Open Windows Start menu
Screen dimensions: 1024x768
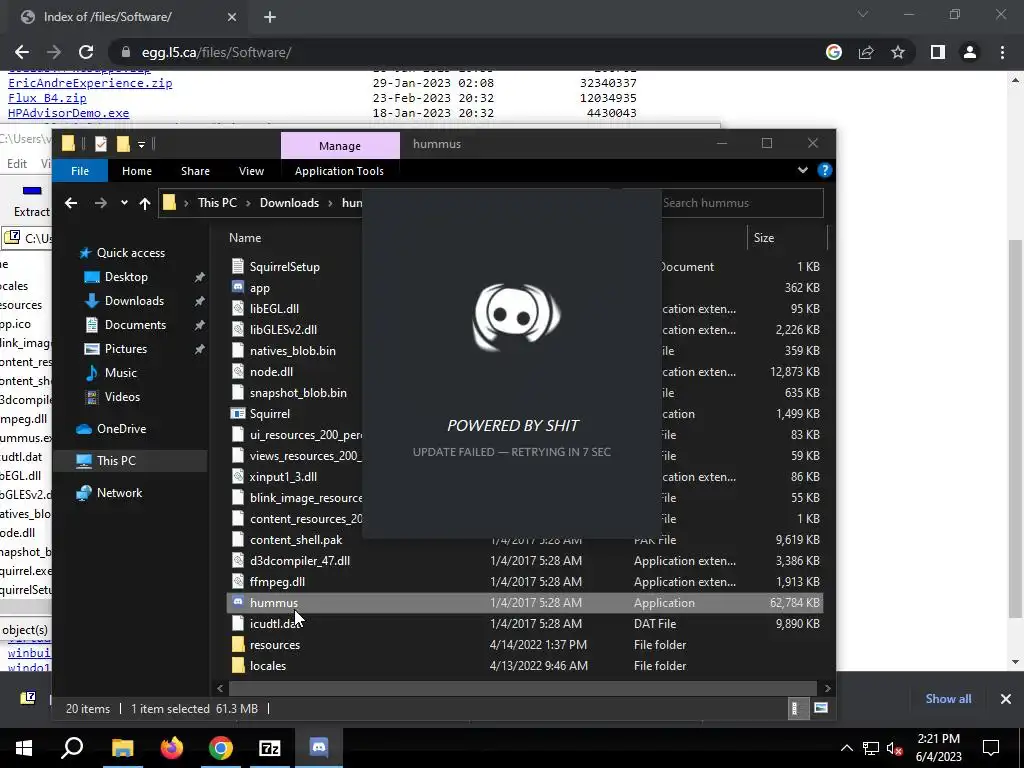(24, 748)
